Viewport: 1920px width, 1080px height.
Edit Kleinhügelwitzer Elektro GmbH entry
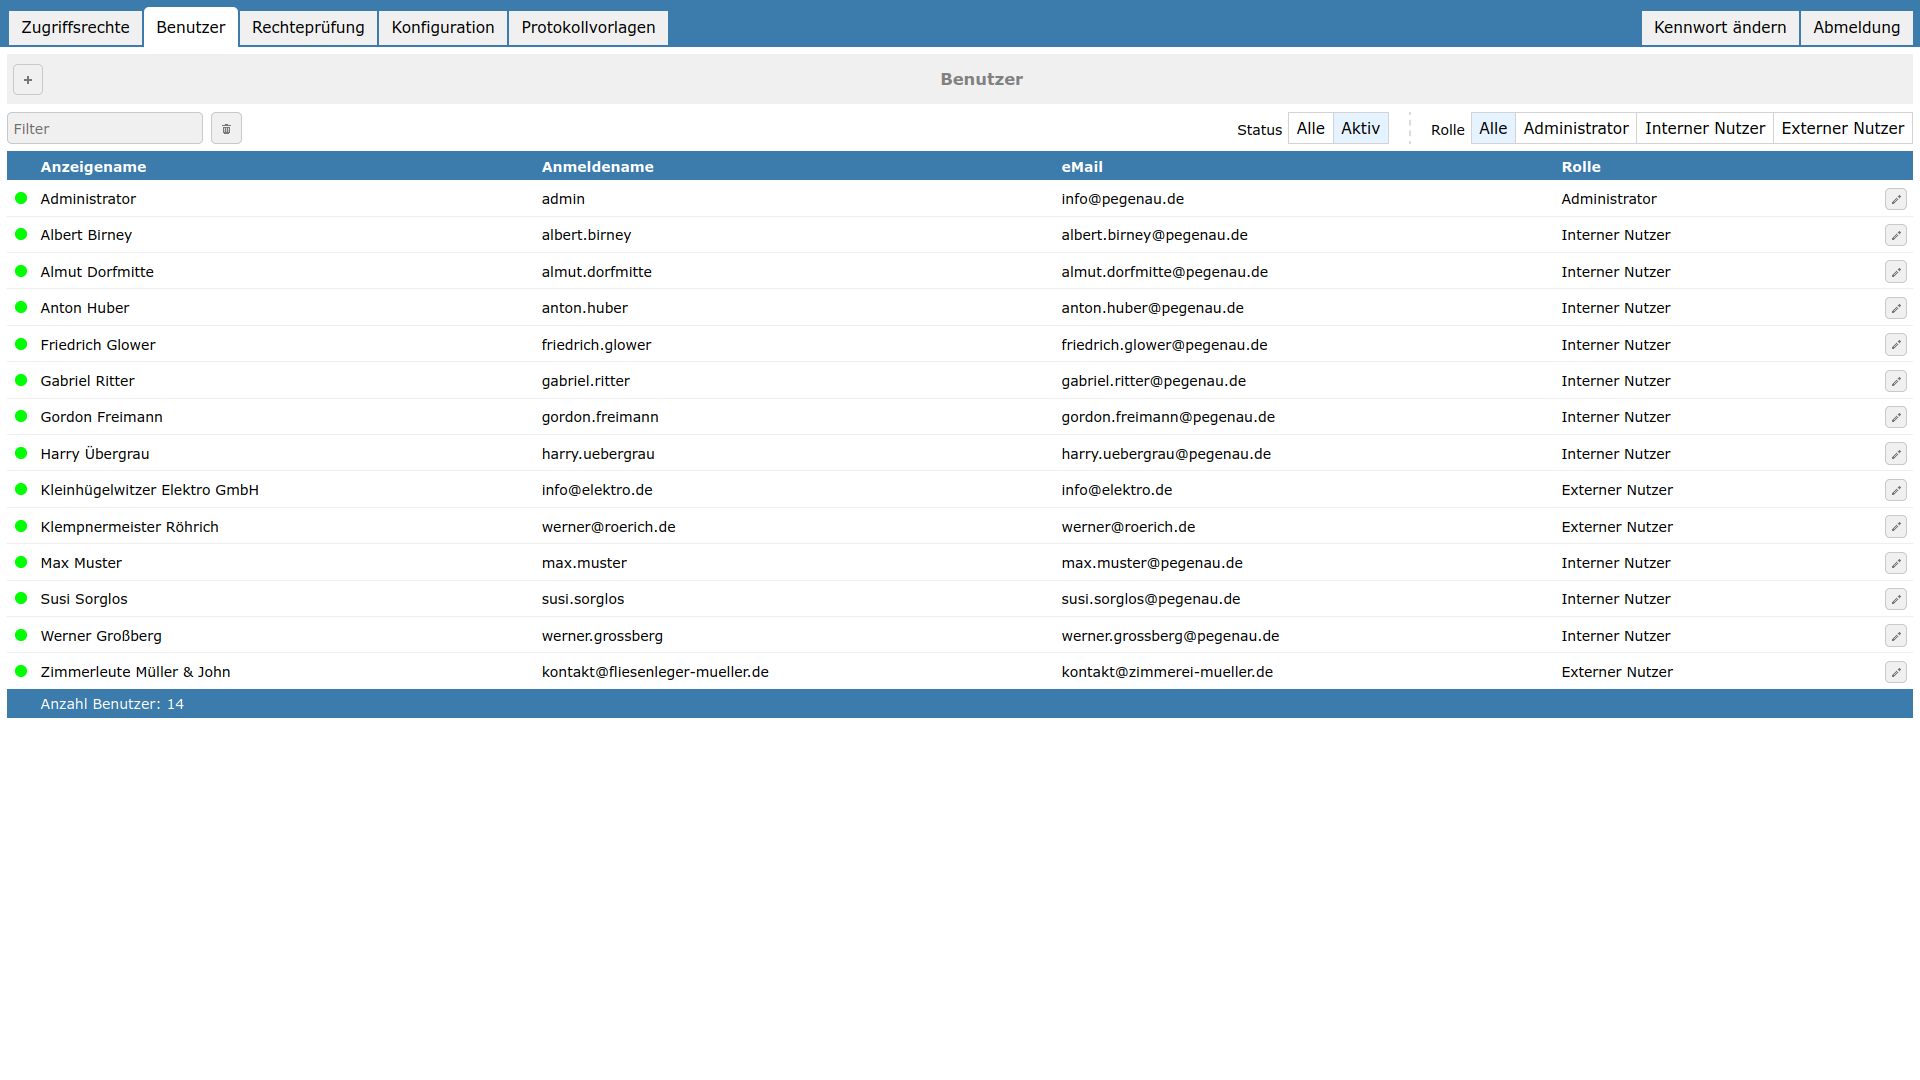pos(1895,490)
